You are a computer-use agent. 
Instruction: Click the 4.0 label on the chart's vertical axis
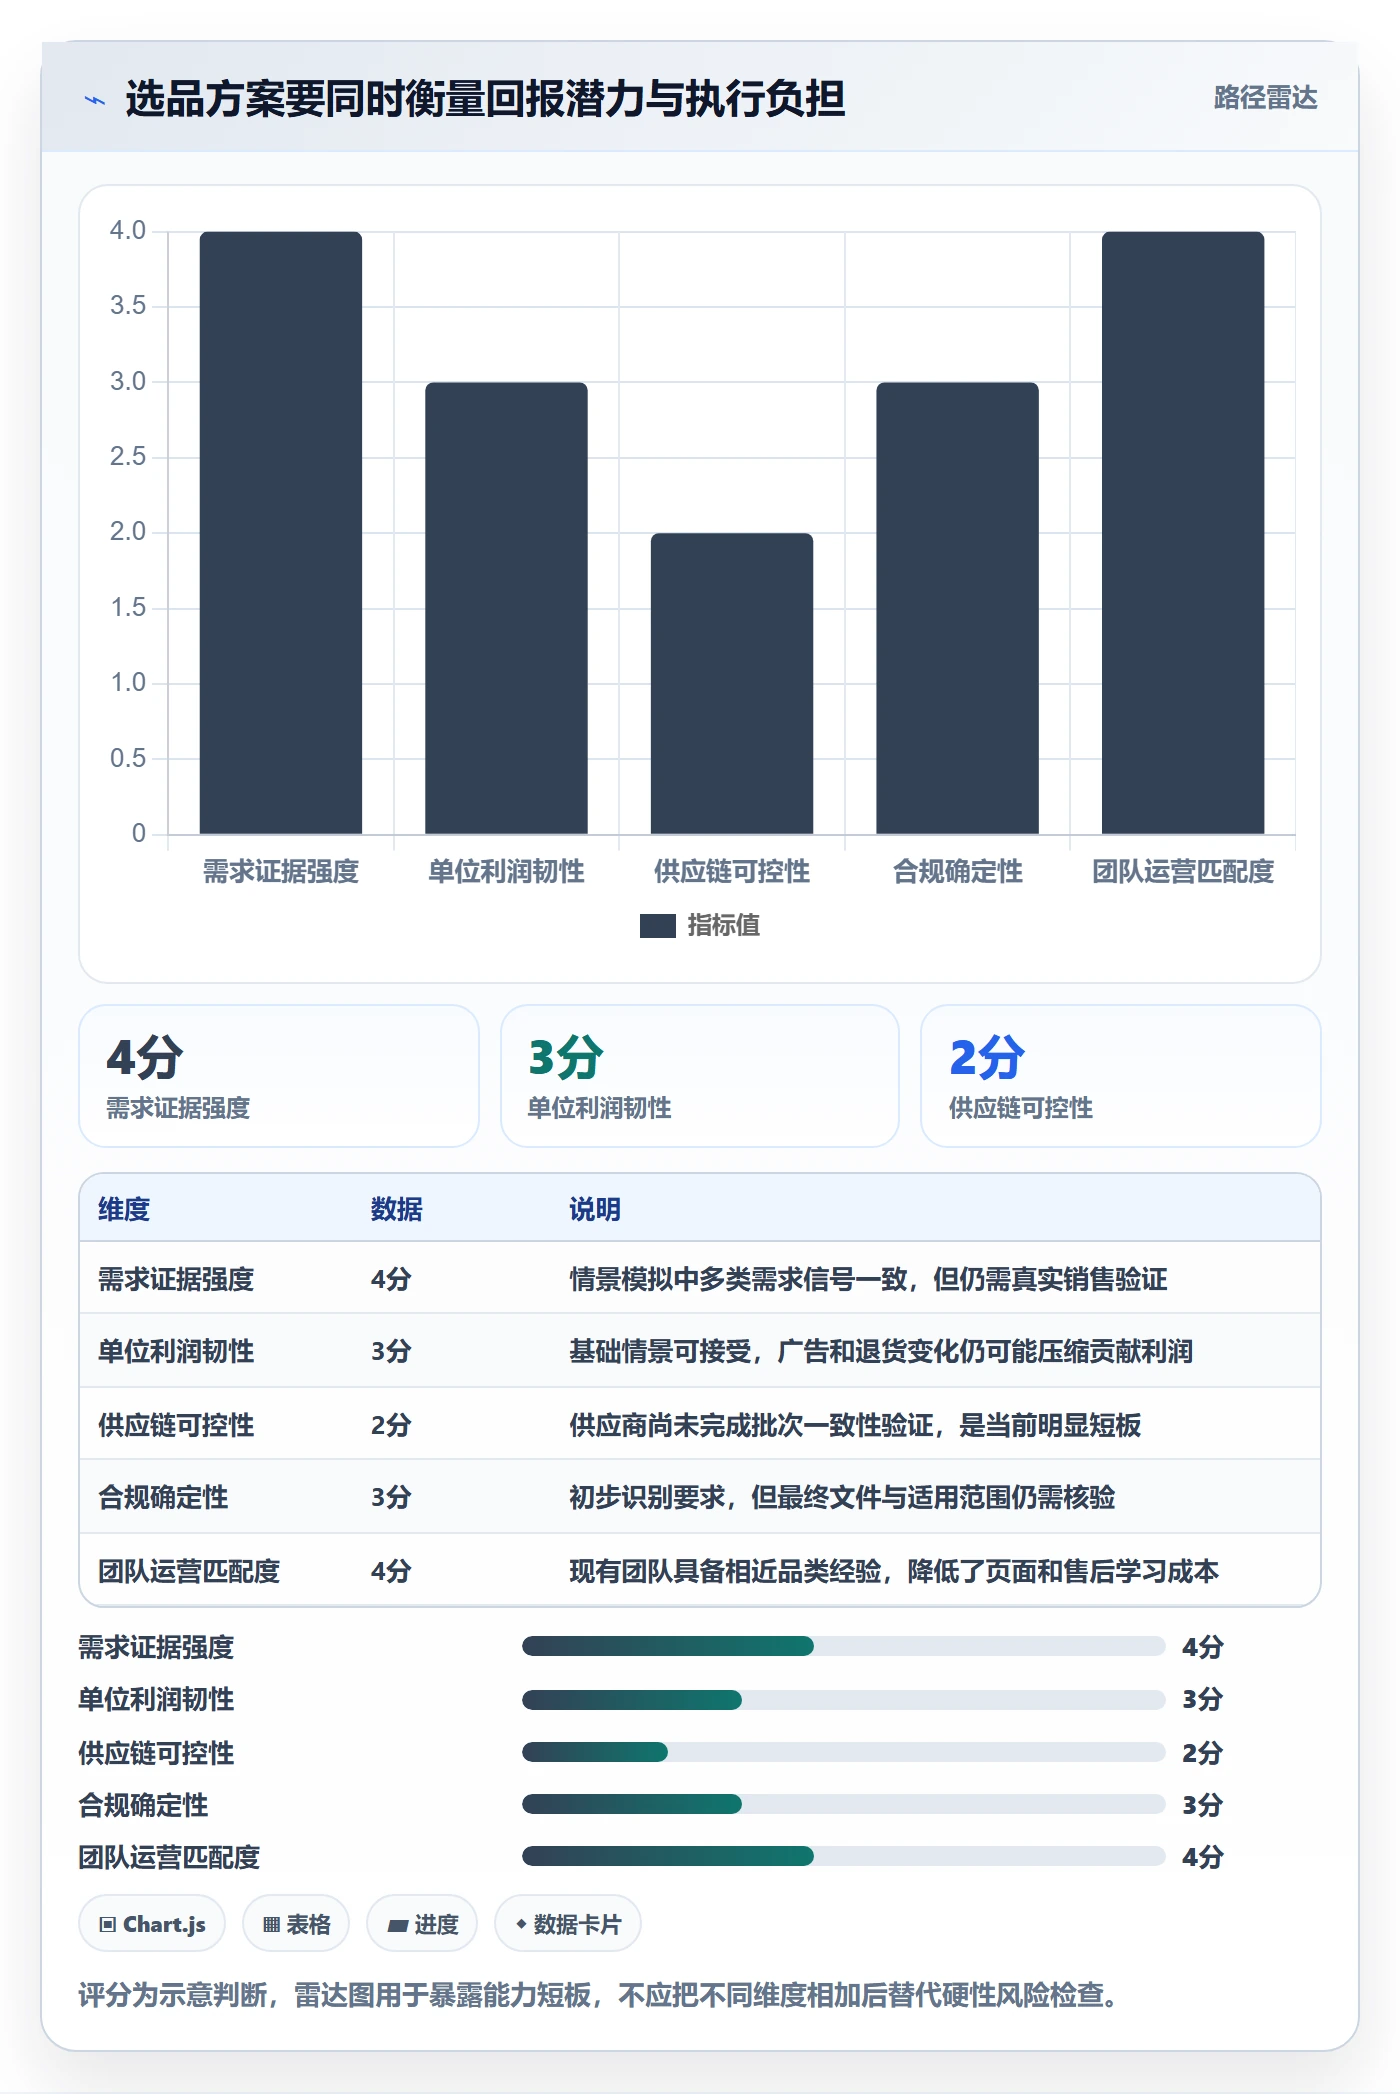[x=128, y=231]
